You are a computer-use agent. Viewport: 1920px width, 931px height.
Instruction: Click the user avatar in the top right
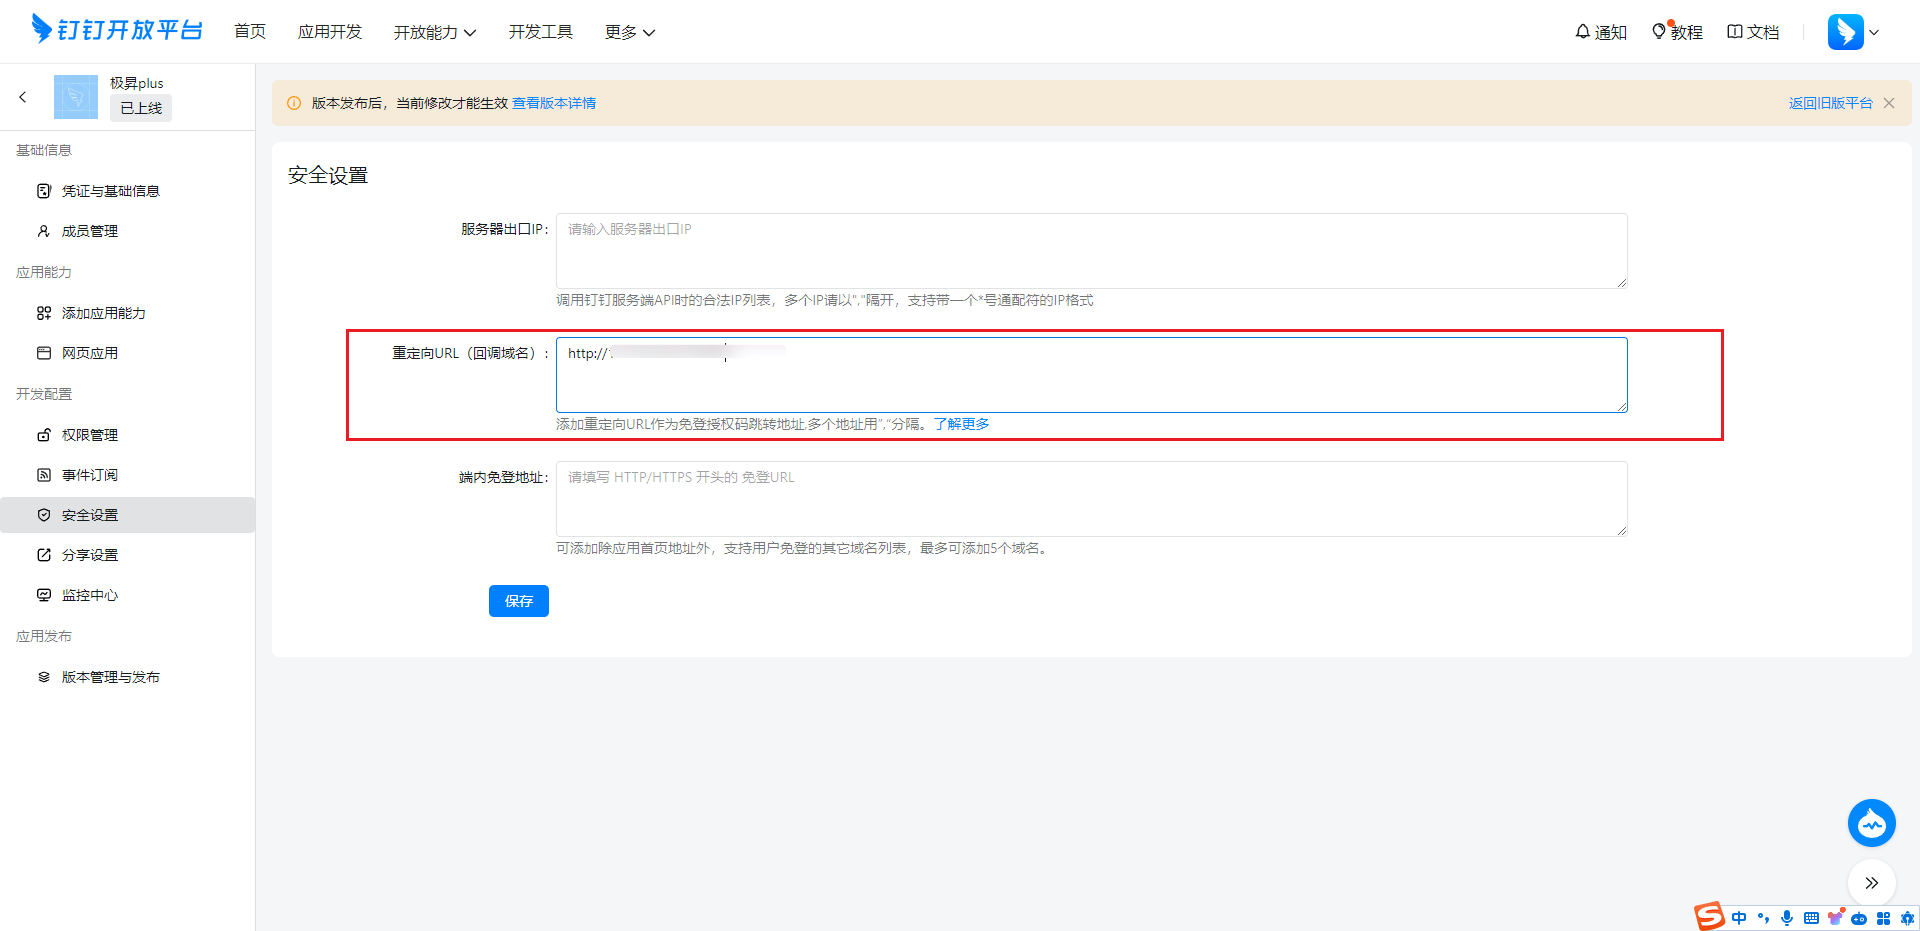(1846, 32)
